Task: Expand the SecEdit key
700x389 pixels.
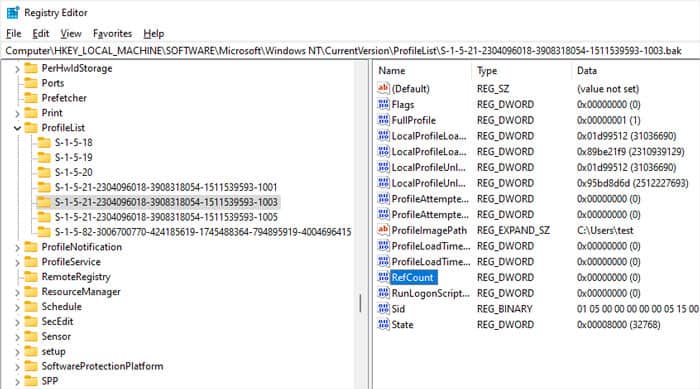Action: 17,322
